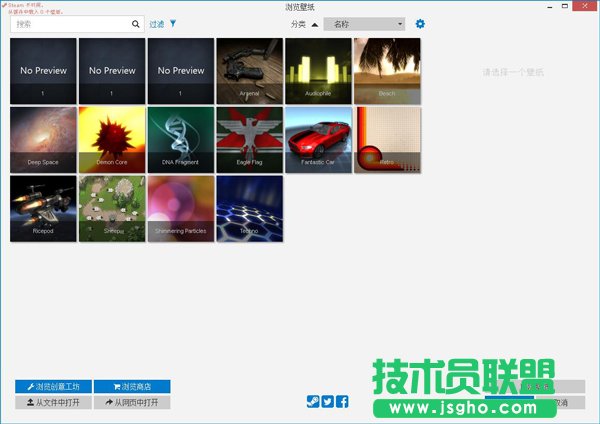Open settings with the gear icon
Viewport: 600px width, 424px height.
(420, 24)
